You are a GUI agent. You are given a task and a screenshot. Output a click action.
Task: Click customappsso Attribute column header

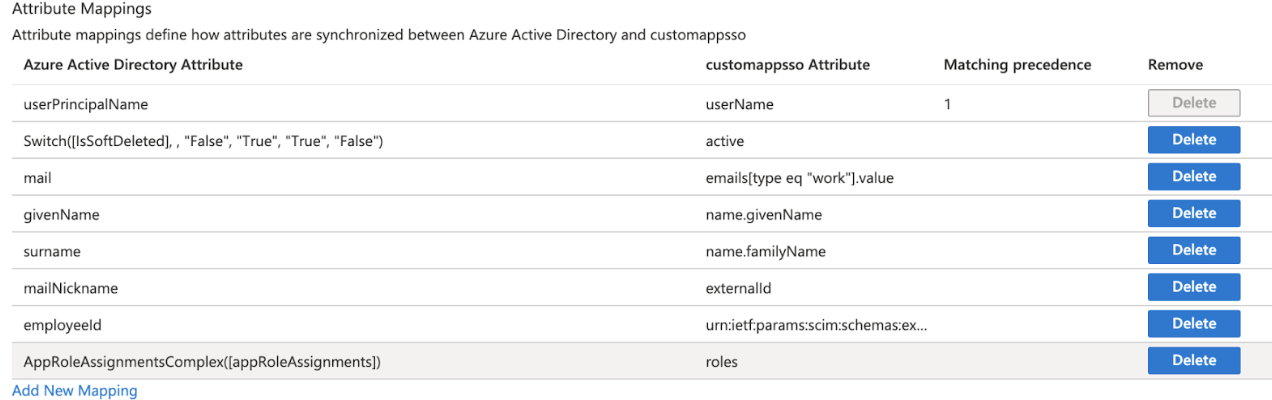pos(788,65)
